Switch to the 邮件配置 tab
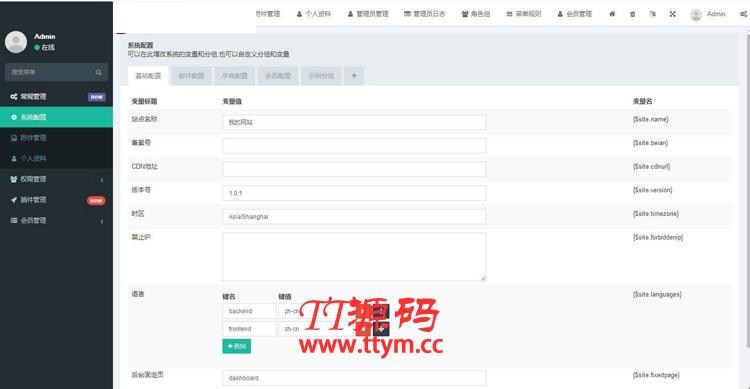750x389 pixels. point(191,76)
